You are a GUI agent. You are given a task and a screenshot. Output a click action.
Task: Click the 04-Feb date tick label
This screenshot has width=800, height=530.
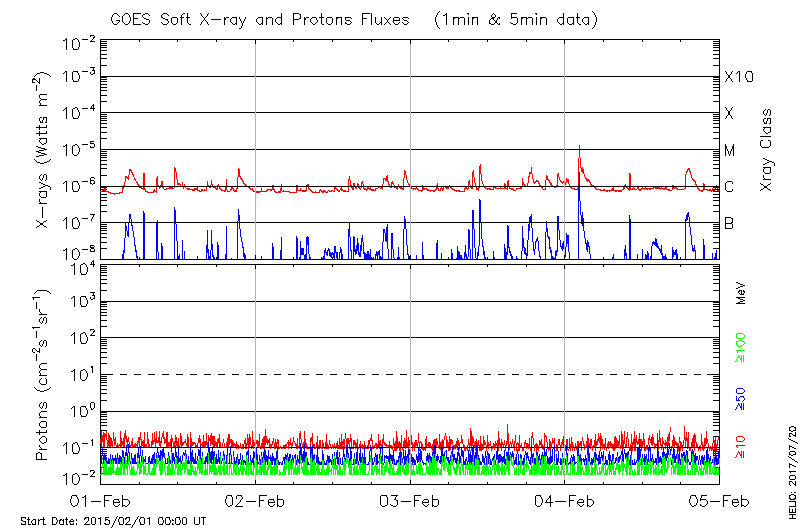(565, 502)
